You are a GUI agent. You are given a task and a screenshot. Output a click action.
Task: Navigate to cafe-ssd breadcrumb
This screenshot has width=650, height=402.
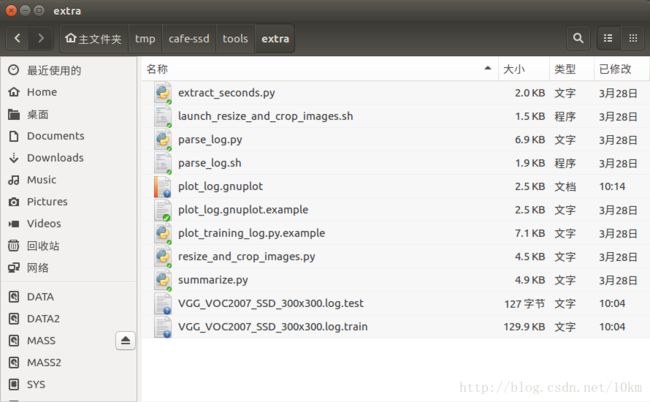click(x=189, y=39)
